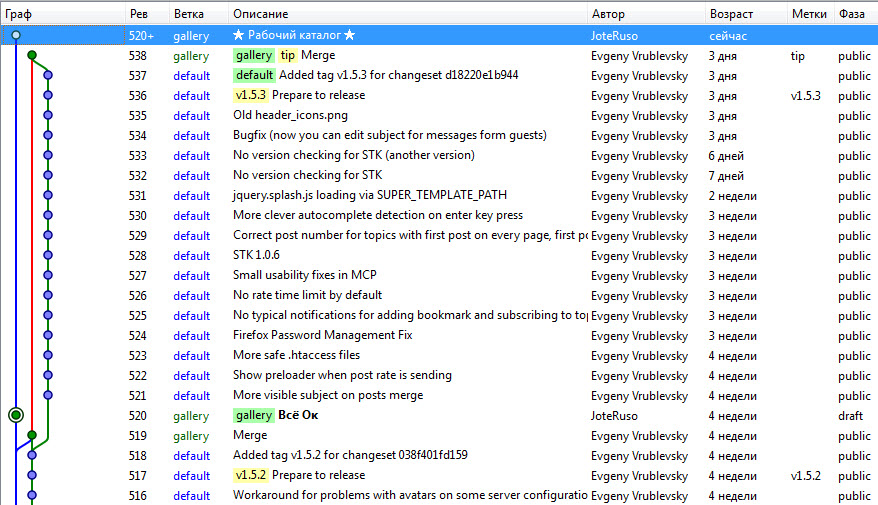The width and height of the screenshot is (878, 505).
Task: Click the yellow tip tag on revision 538
Action: [288, 56]
